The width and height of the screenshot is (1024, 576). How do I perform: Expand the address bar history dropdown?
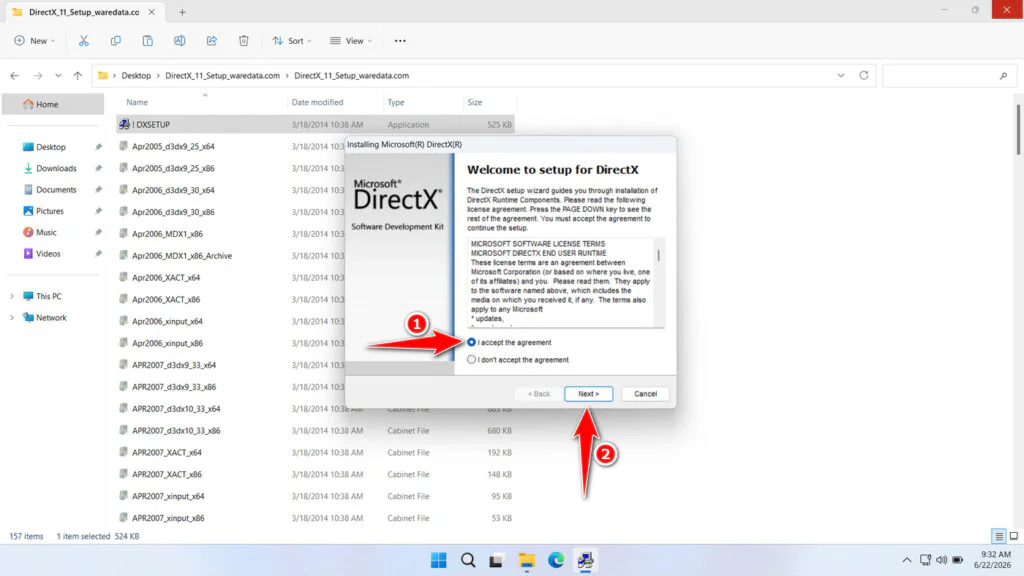[x=840, y=75]
